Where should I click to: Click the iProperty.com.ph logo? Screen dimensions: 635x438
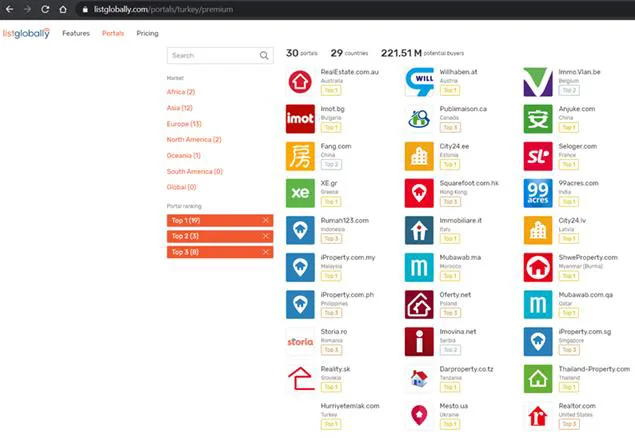[300, 304]
